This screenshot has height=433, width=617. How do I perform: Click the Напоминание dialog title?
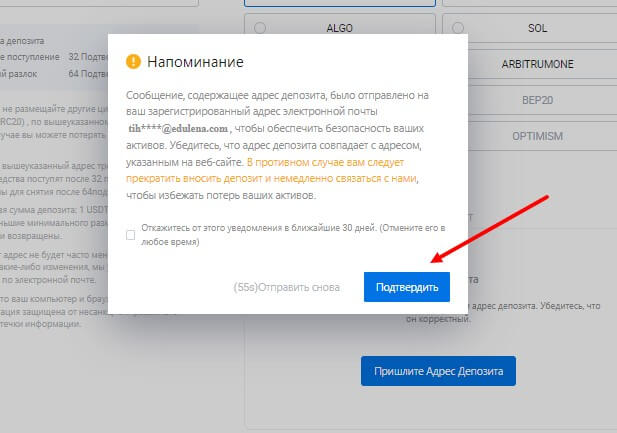(x=195, y=62)
